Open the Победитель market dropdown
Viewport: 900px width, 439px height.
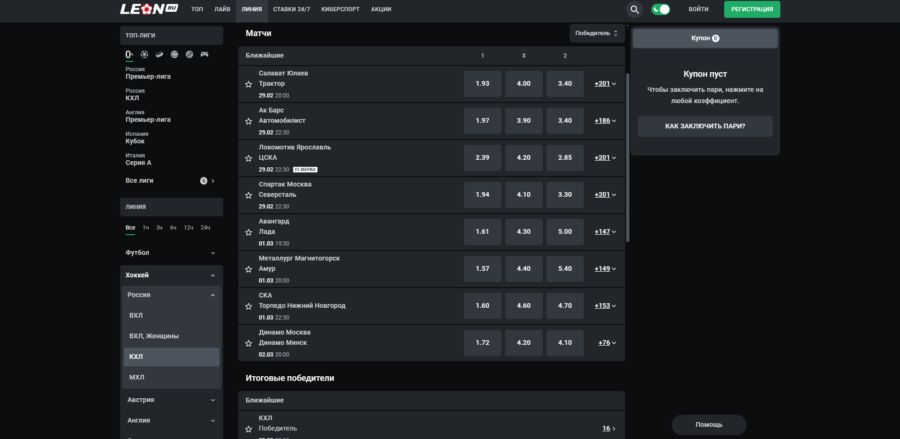click(x=598, y=33)
